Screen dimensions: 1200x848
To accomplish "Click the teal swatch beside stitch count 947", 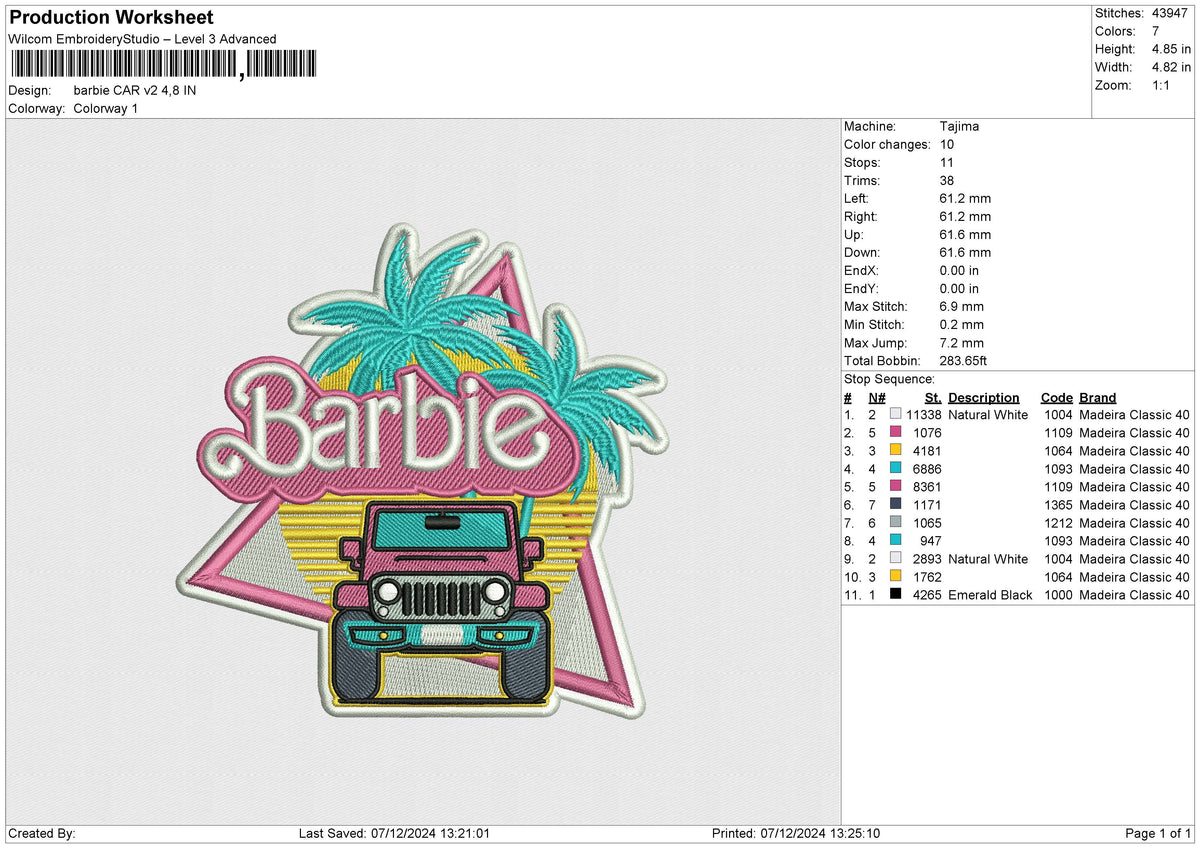I will click(x=895, y=540).
